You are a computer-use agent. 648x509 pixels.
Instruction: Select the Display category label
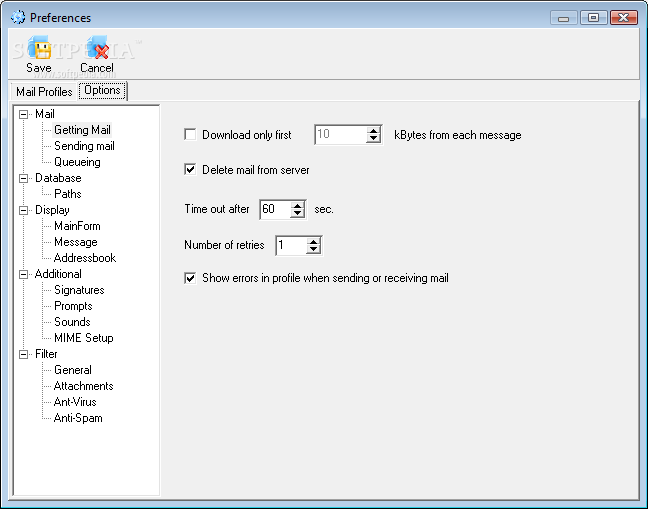(x=52, y=210)
